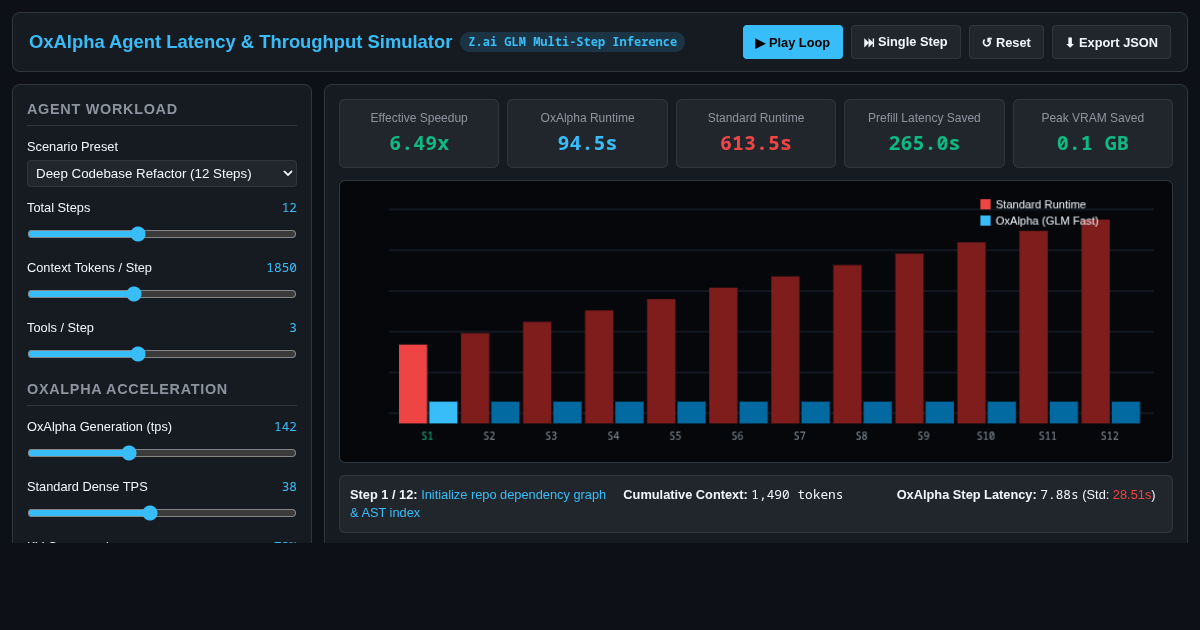Click the S10 axis label
This screenshot has height=630, width=1200.
click(985, 436)
